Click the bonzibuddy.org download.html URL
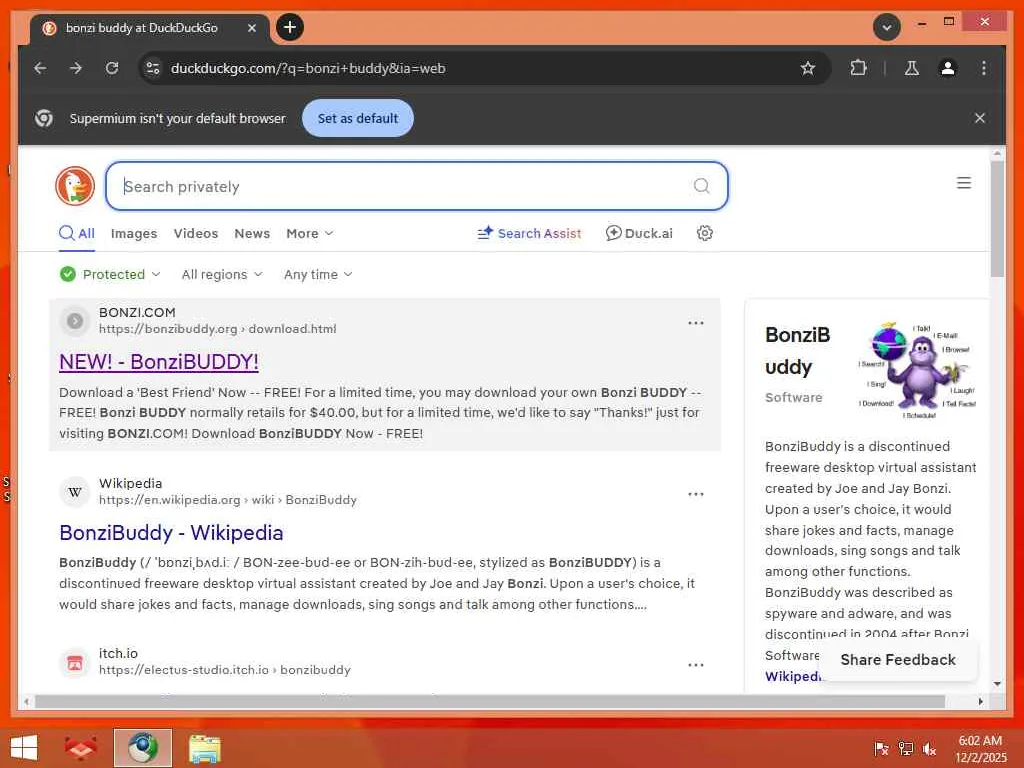The height and width of the screenshot is (768, 1024). click(217, 329)
